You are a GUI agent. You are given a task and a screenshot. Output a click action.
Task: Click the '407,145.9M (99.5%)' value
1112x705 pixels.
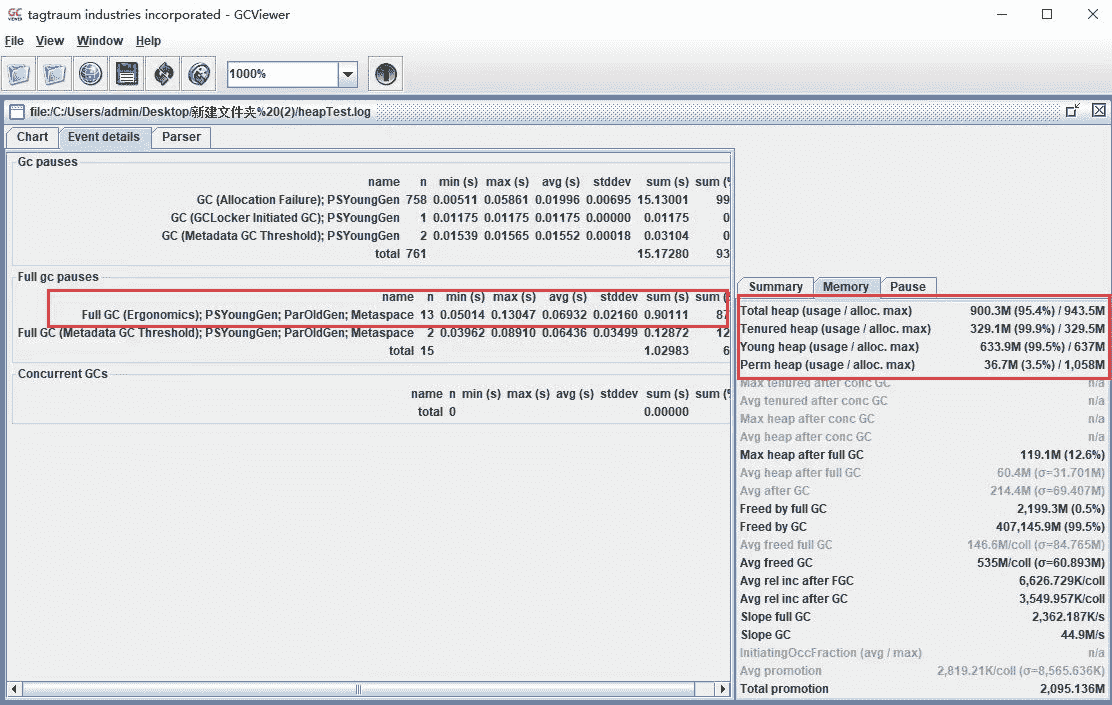coord(1050,527)
